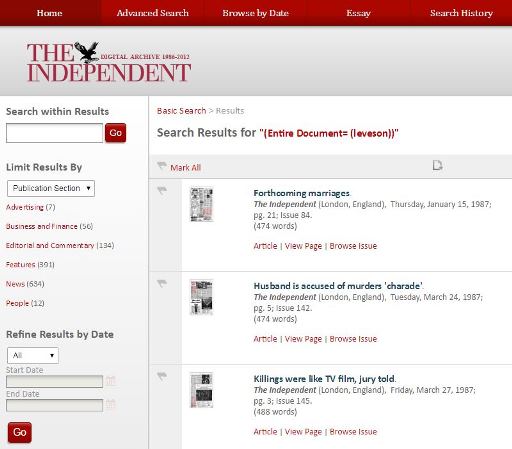Go to Browse by Date

[x=255, y=13]
